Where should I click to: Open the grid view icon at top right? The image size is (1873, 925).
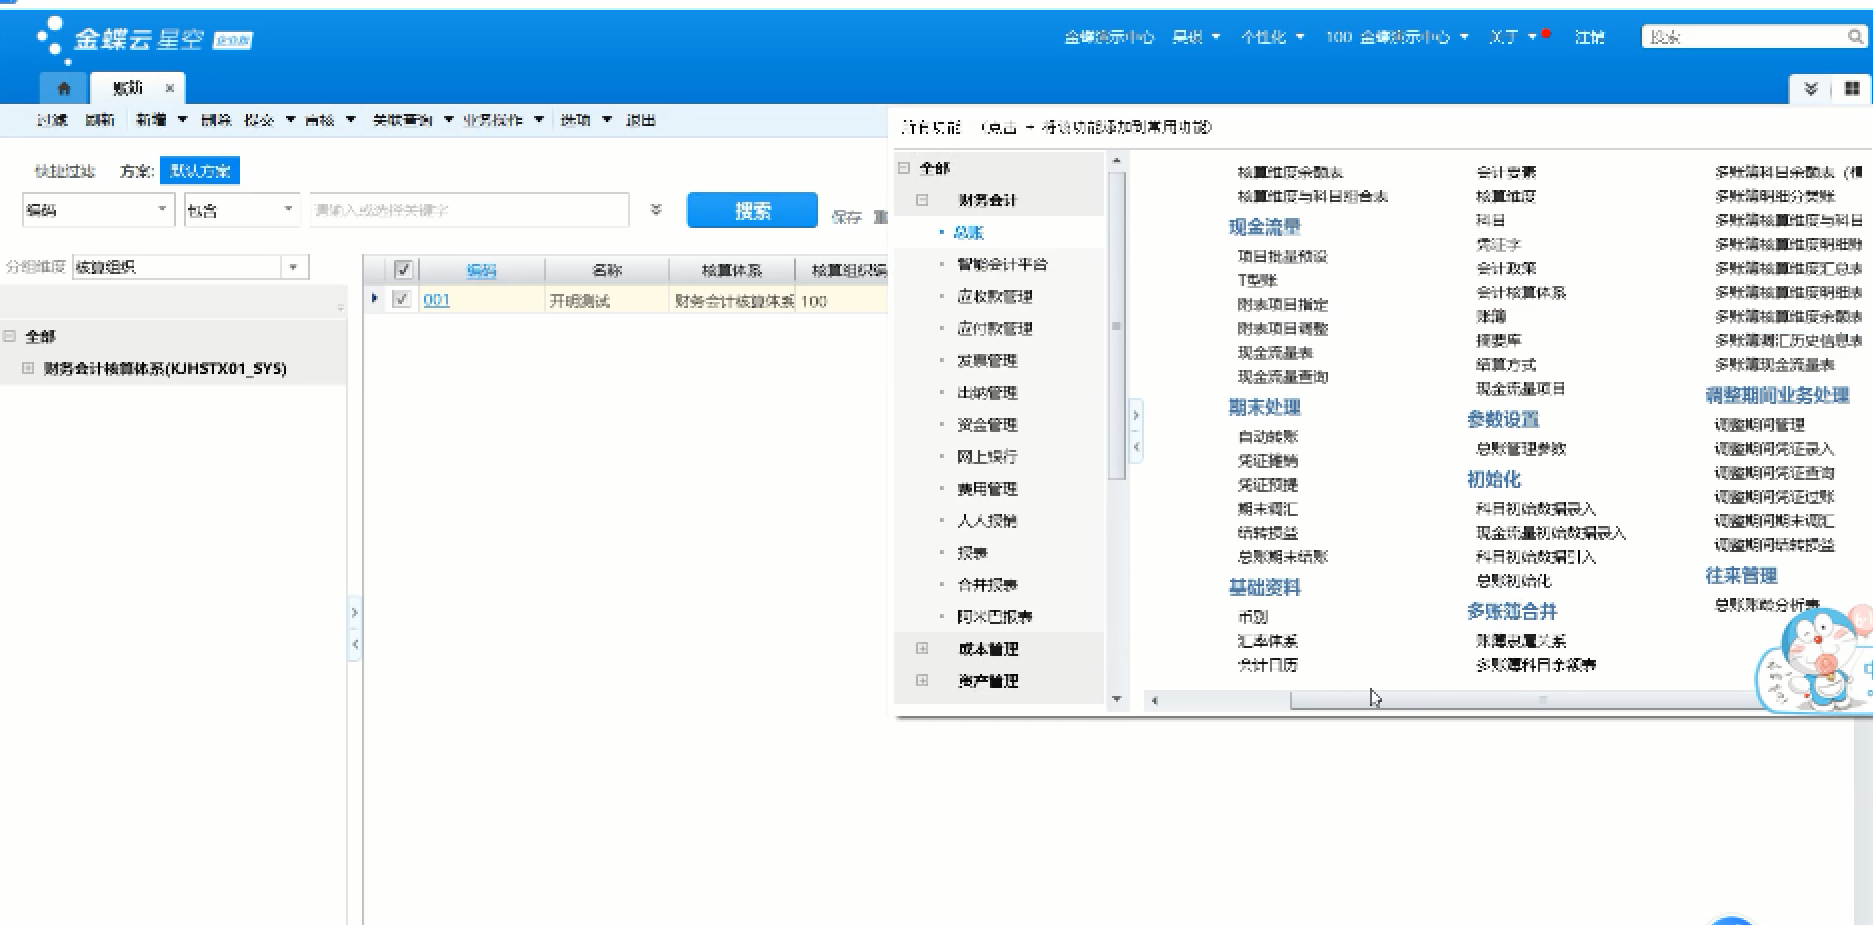pos(1852,89)
